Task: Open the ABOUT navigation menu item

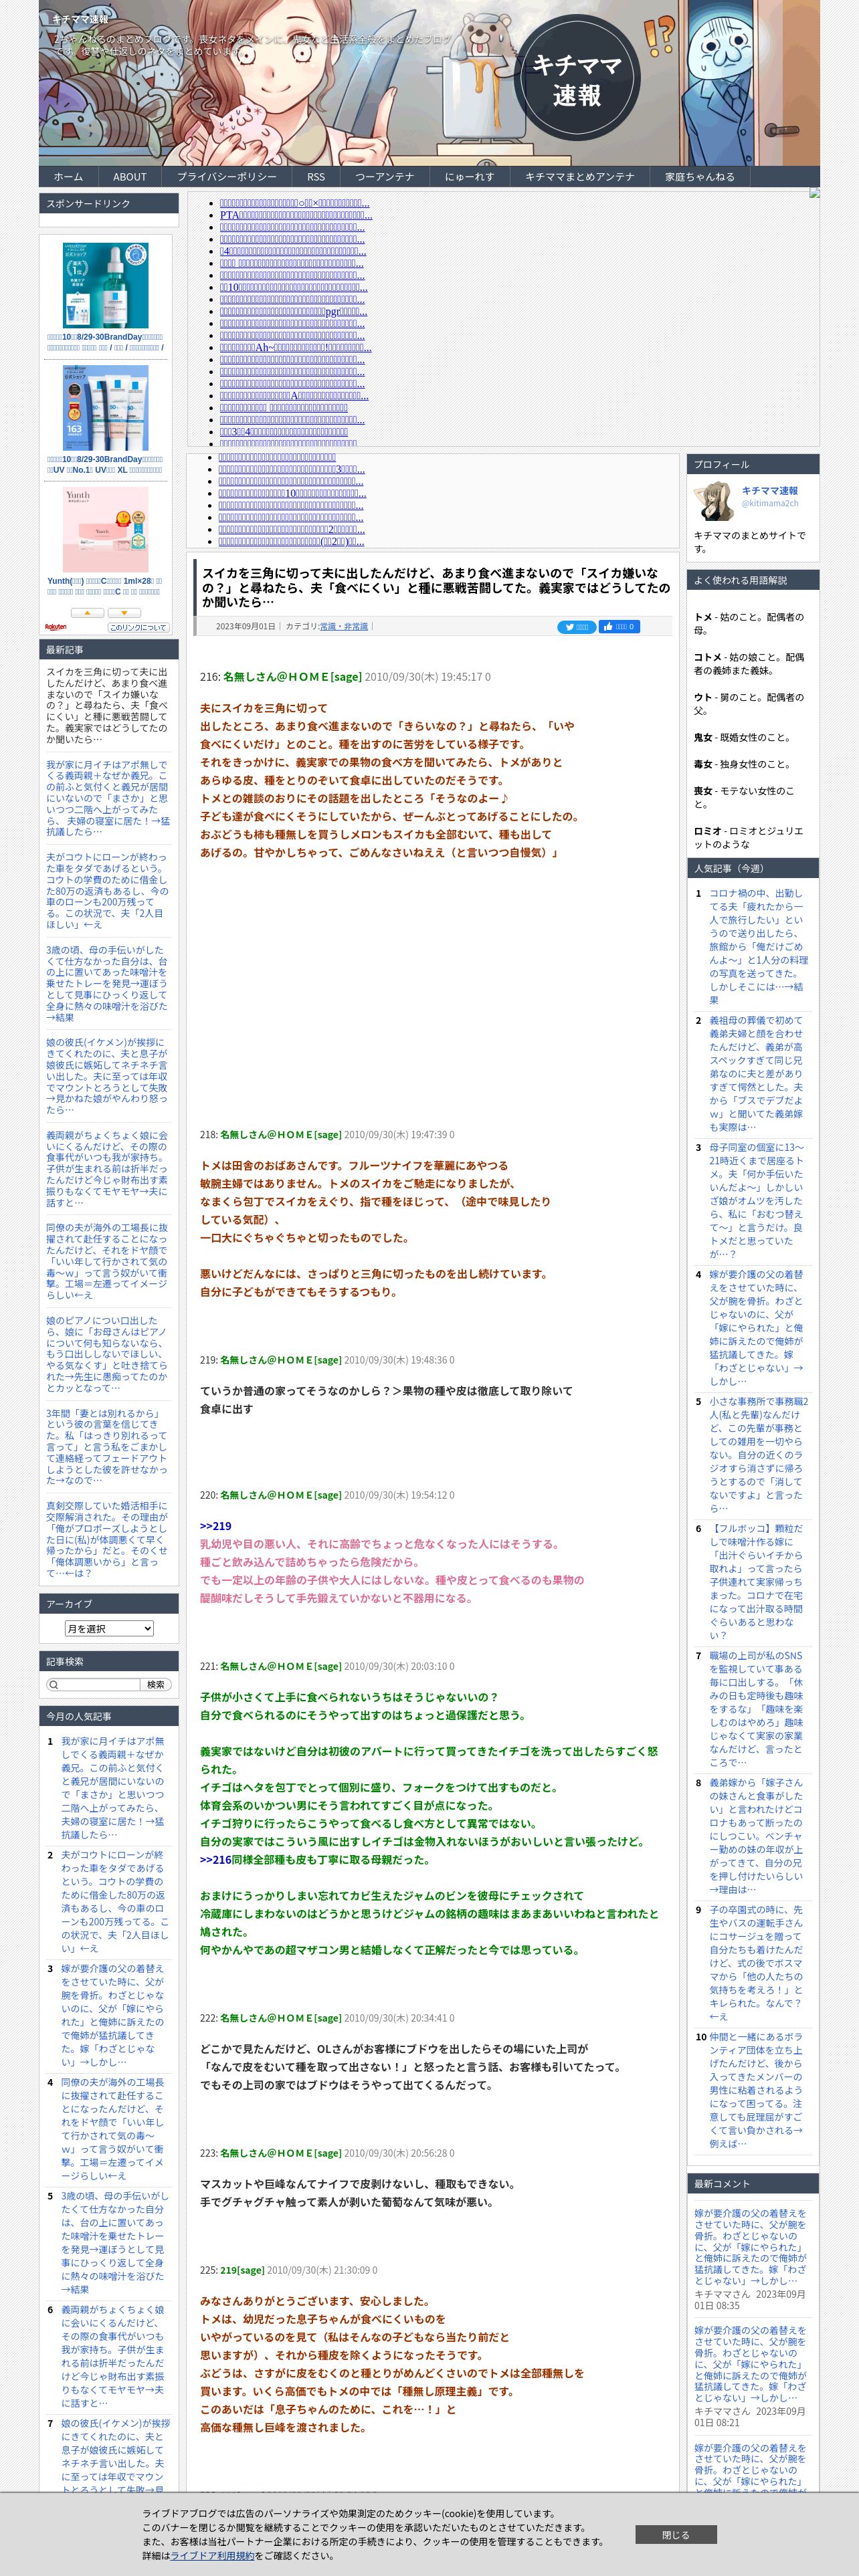Action: 130,177
